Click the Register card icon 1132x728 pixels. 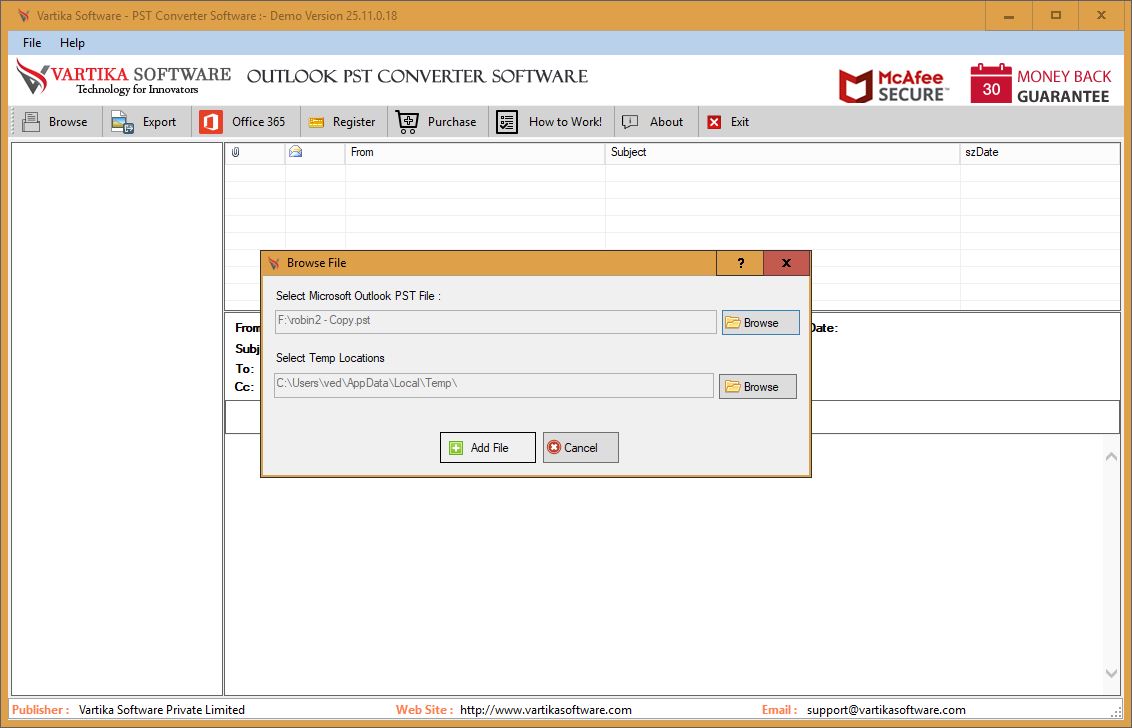point(316,123)
